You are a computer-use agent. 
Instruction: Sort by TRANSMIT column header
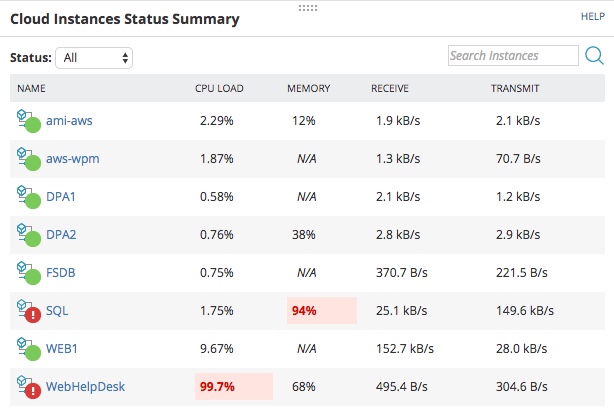tap(515, 88)
